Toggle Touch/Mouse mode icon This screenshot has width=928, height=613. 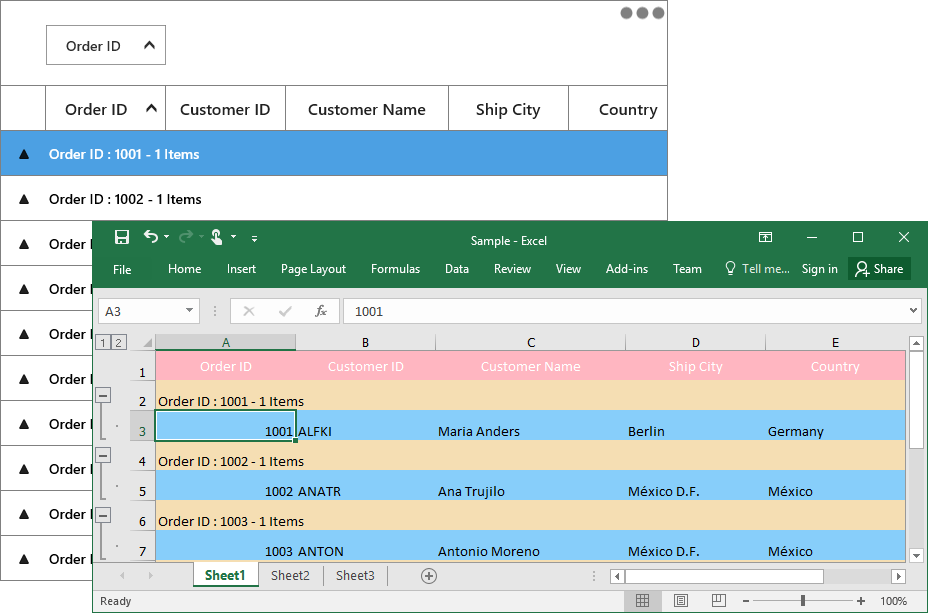[x=217, y=237]
